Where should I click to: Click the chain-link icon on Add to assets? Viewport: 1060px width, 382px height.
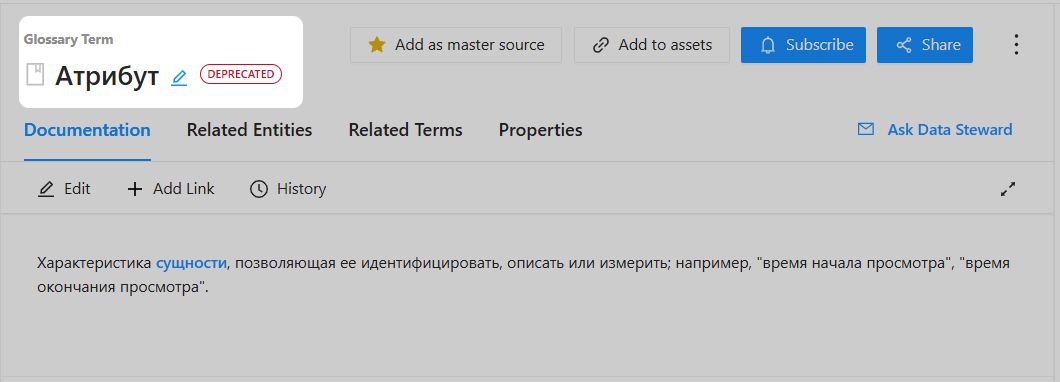click(x=600, y=45)
